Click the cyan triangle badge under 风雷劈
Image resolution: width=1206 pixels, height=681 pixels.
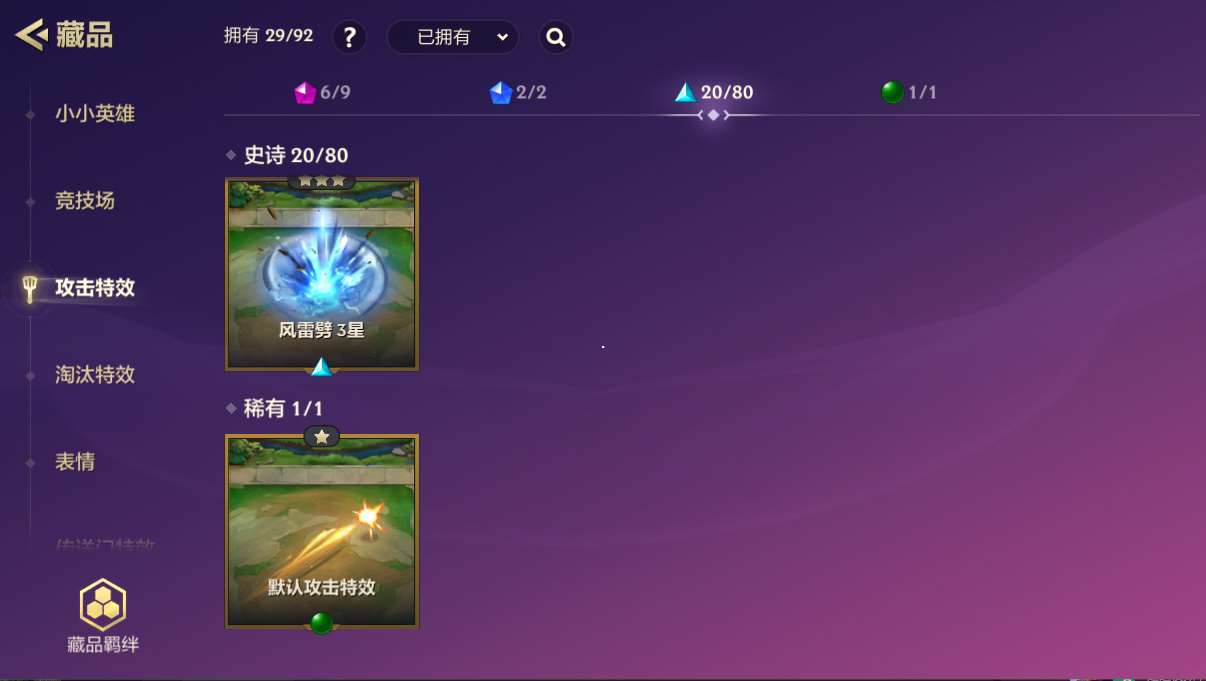tap(321, 367)
